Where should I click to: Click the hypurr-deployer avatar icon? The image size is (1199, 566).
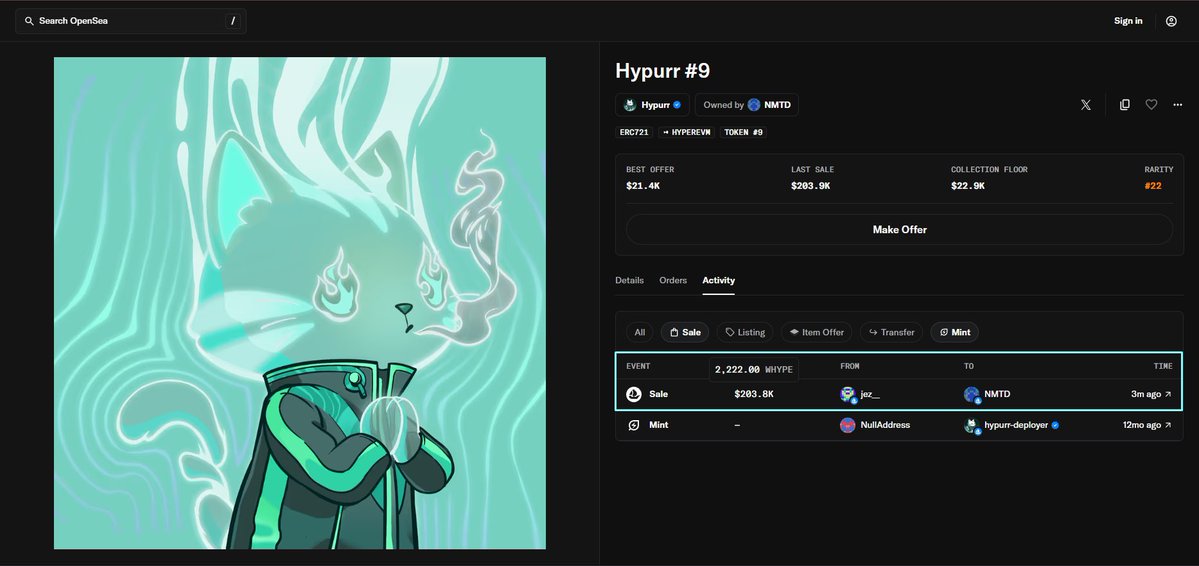972,425
